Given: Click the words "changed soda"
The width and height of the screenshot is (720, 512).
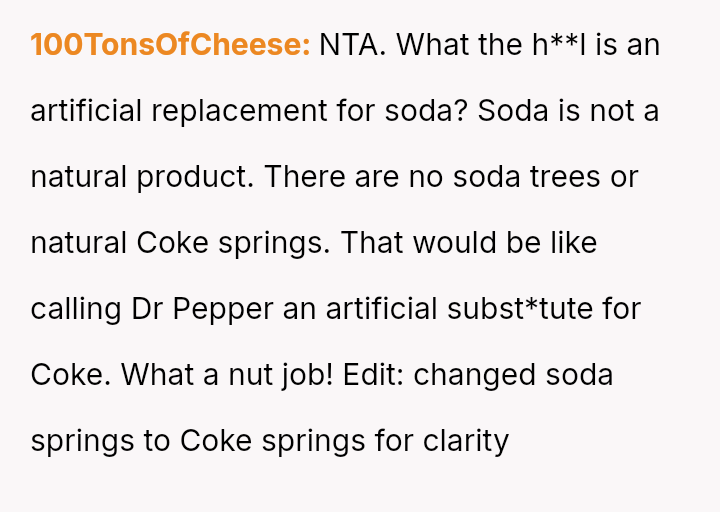Looking at the screenshot, I should [513, 375].
